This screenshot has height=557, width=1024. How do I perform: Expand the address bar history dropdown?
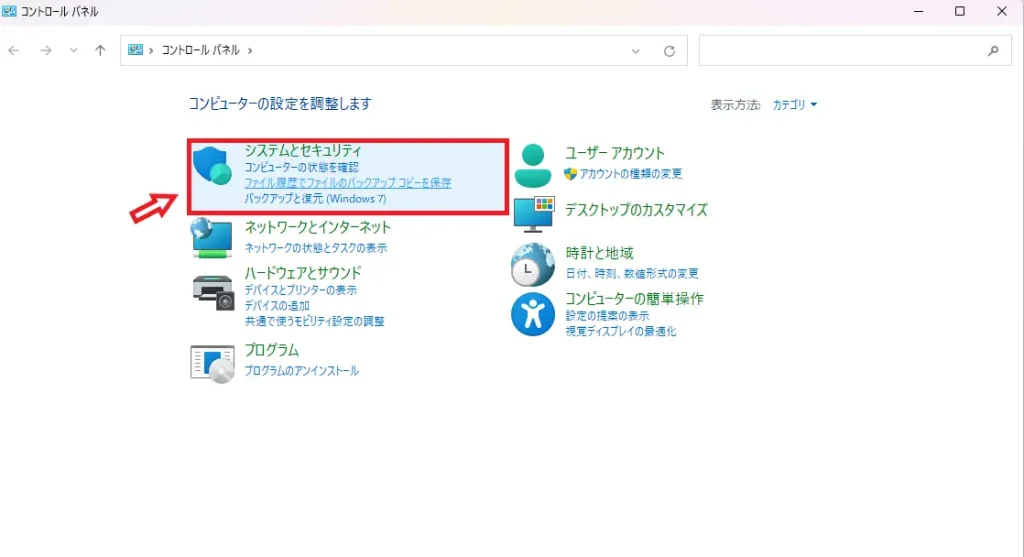pyautogui.click(x=635, y=51)
